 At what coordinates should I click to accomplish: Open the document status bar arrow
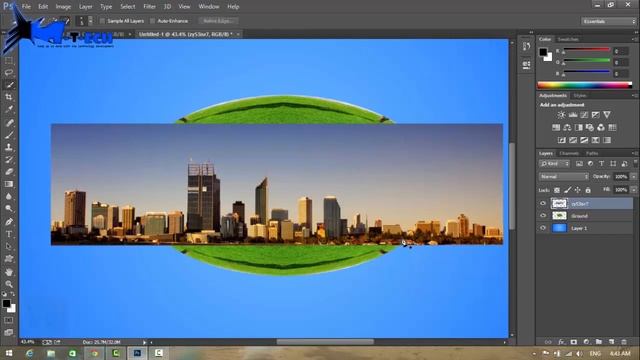click(144, 342)
